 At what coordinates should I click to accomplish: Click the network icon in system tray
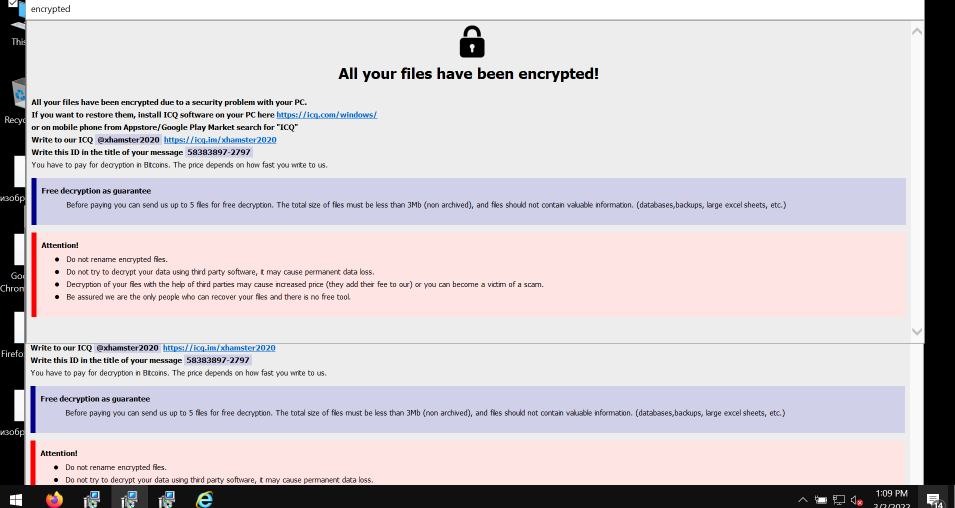click(839, 499)
